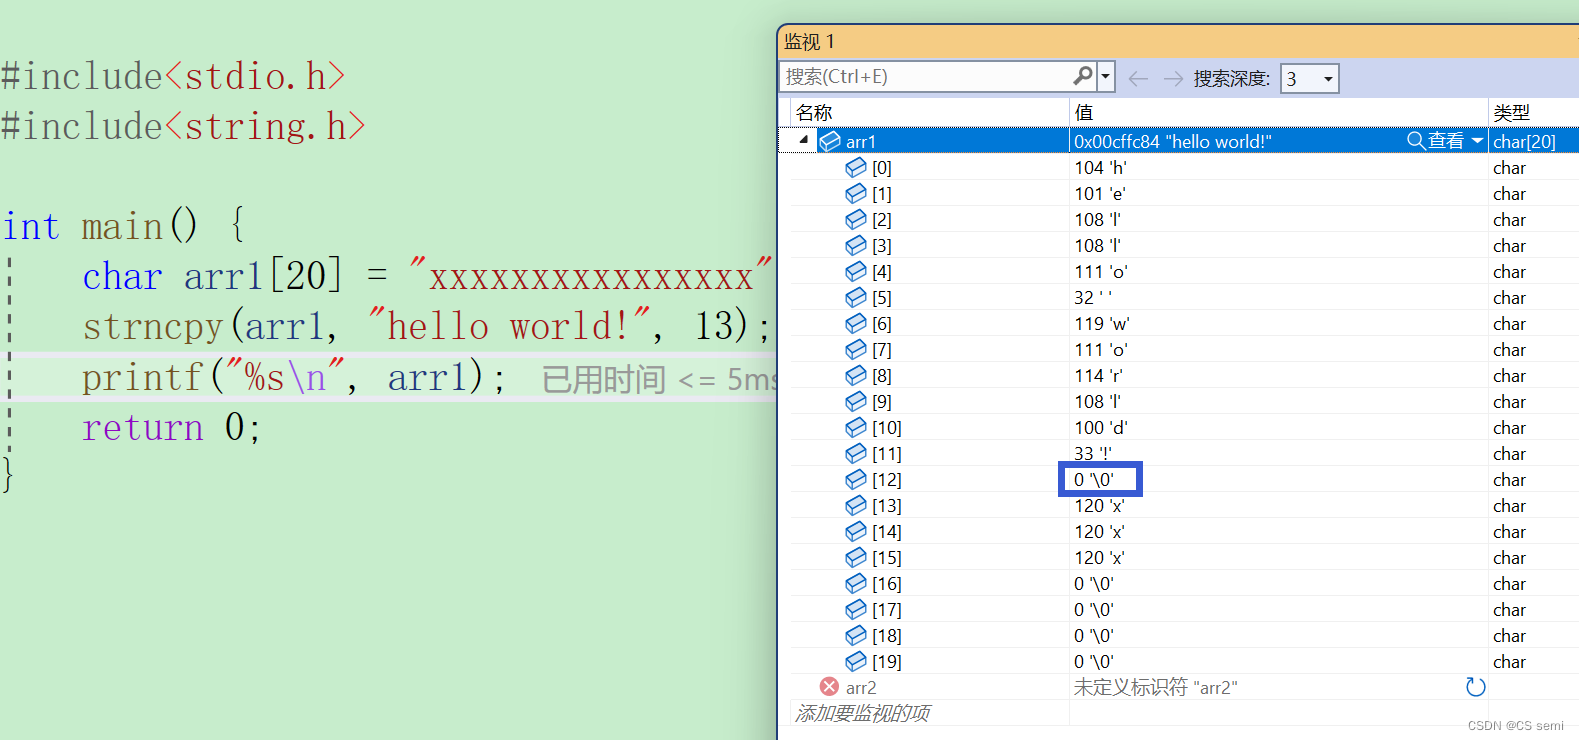Click the arr2 error icon
1579x740 pixels.
(829, 687)
